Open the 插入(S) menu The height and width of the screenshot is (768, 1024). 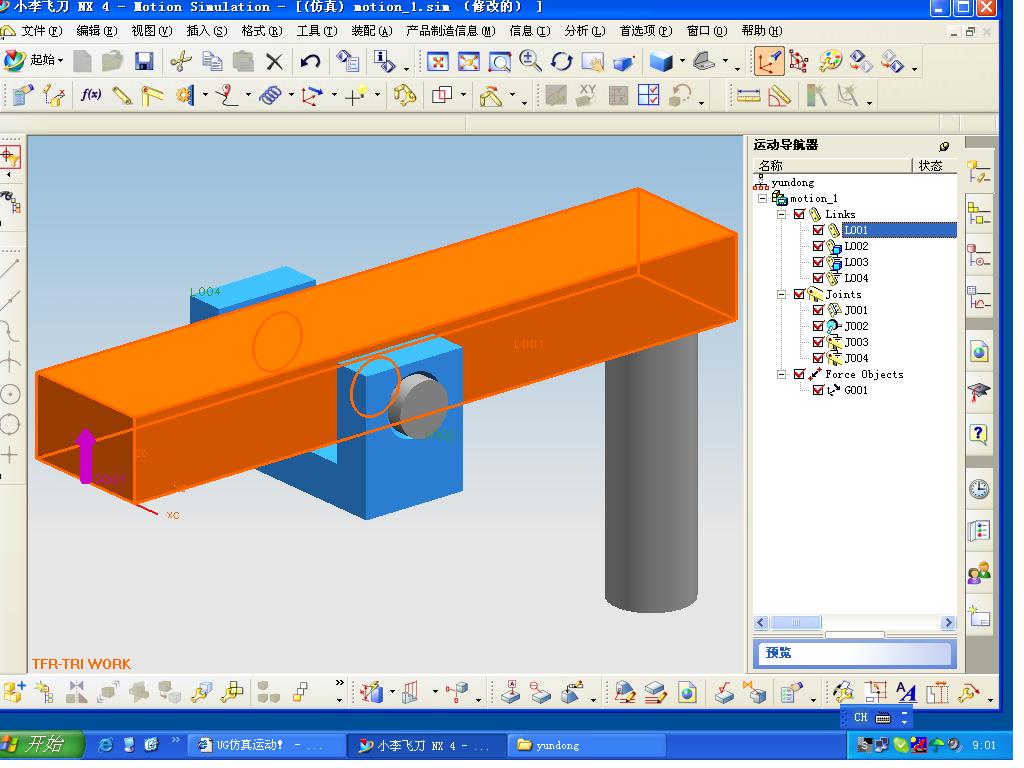[x=206, y=31]
